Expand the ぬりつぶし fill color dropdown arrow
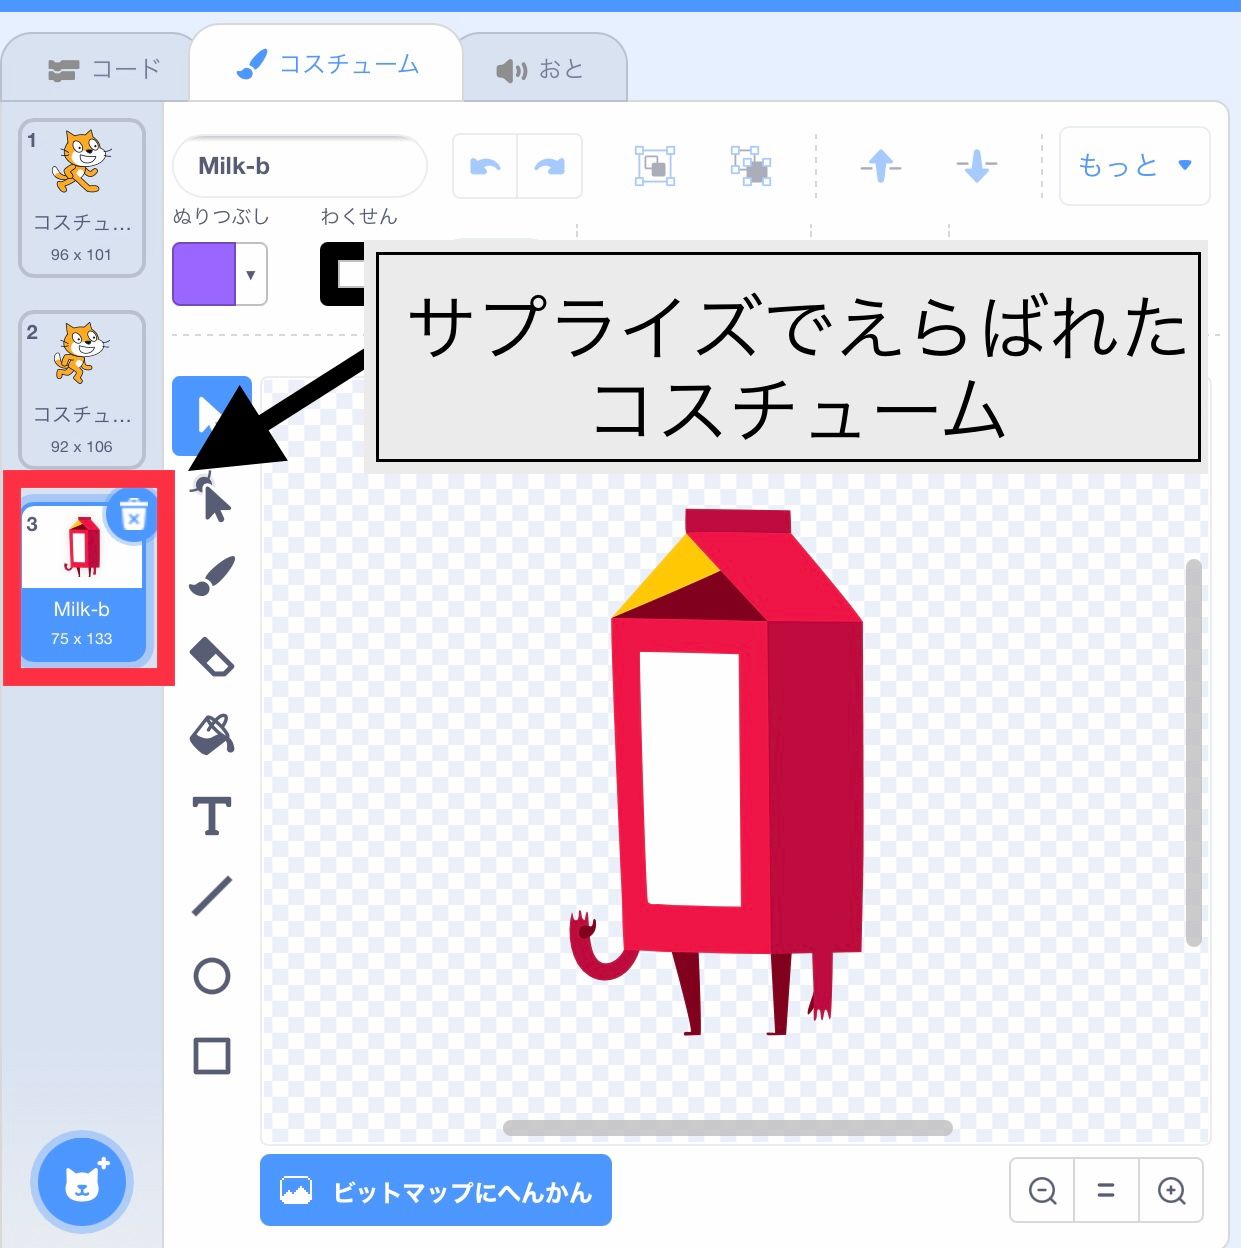Image resolution: width=1241 pixels, height=1248 pixels. click(x=251, y=274)
